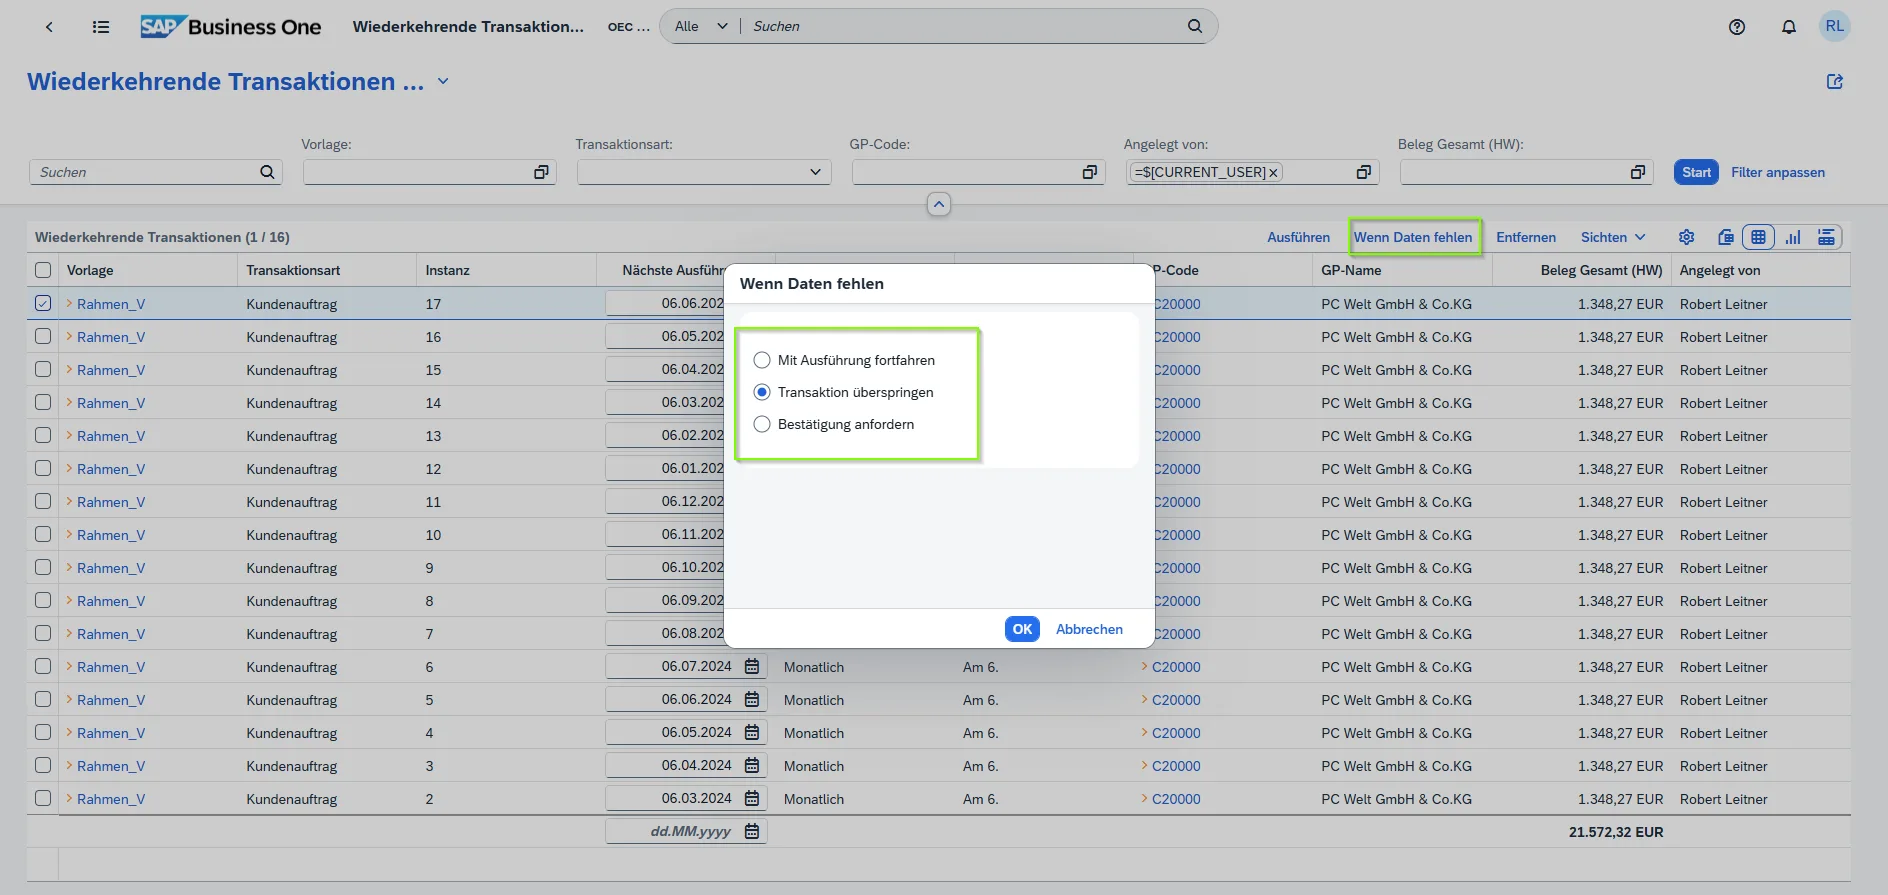The image size is (1888, 895).
Task: Click the share icon below the avatar
Action: pyautogui.click(x=1834, y=82)
